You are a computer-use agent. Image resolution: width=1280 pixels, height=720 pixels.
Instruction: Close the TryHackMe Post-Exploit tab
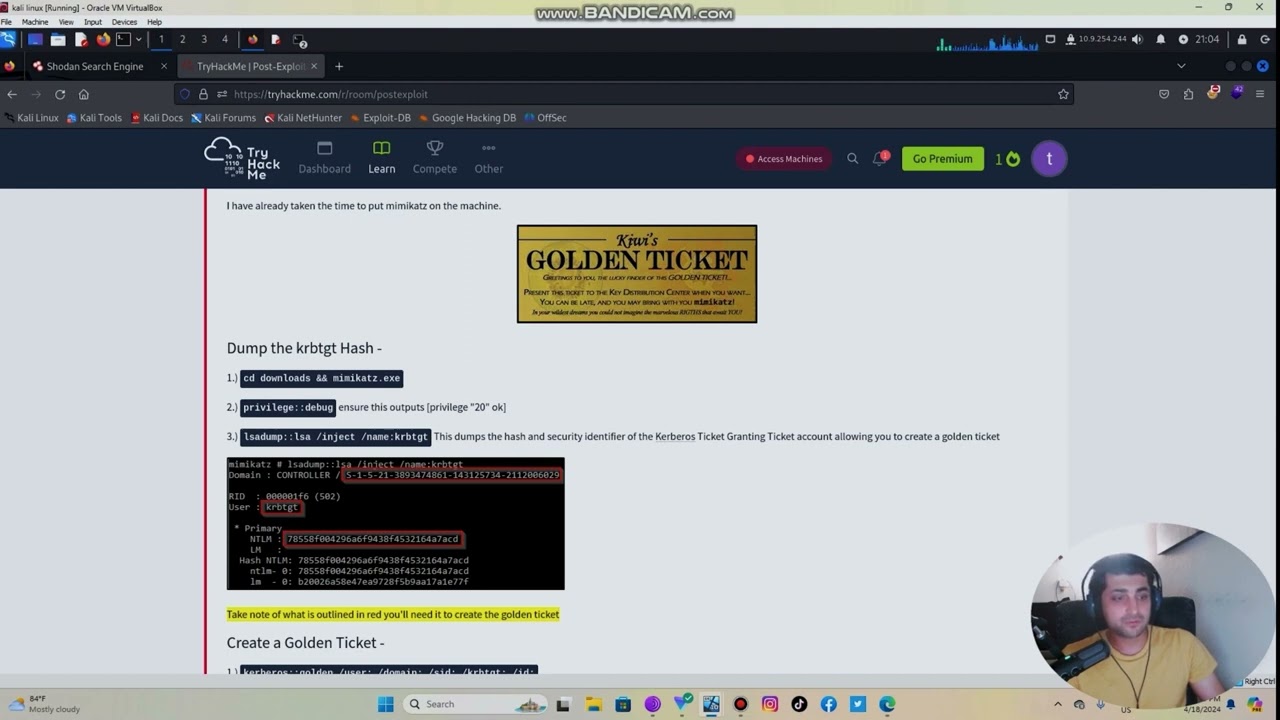(x=314, y=66)
